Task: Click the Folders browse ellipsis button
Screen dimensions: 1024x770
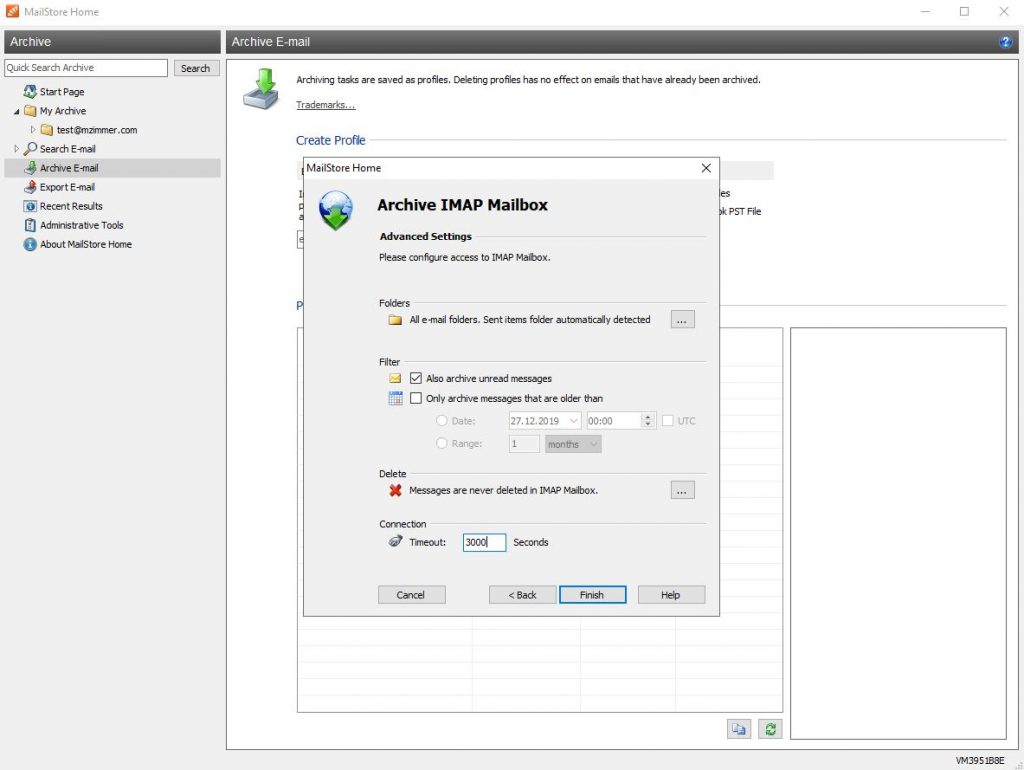Action: tap(682, 320)
